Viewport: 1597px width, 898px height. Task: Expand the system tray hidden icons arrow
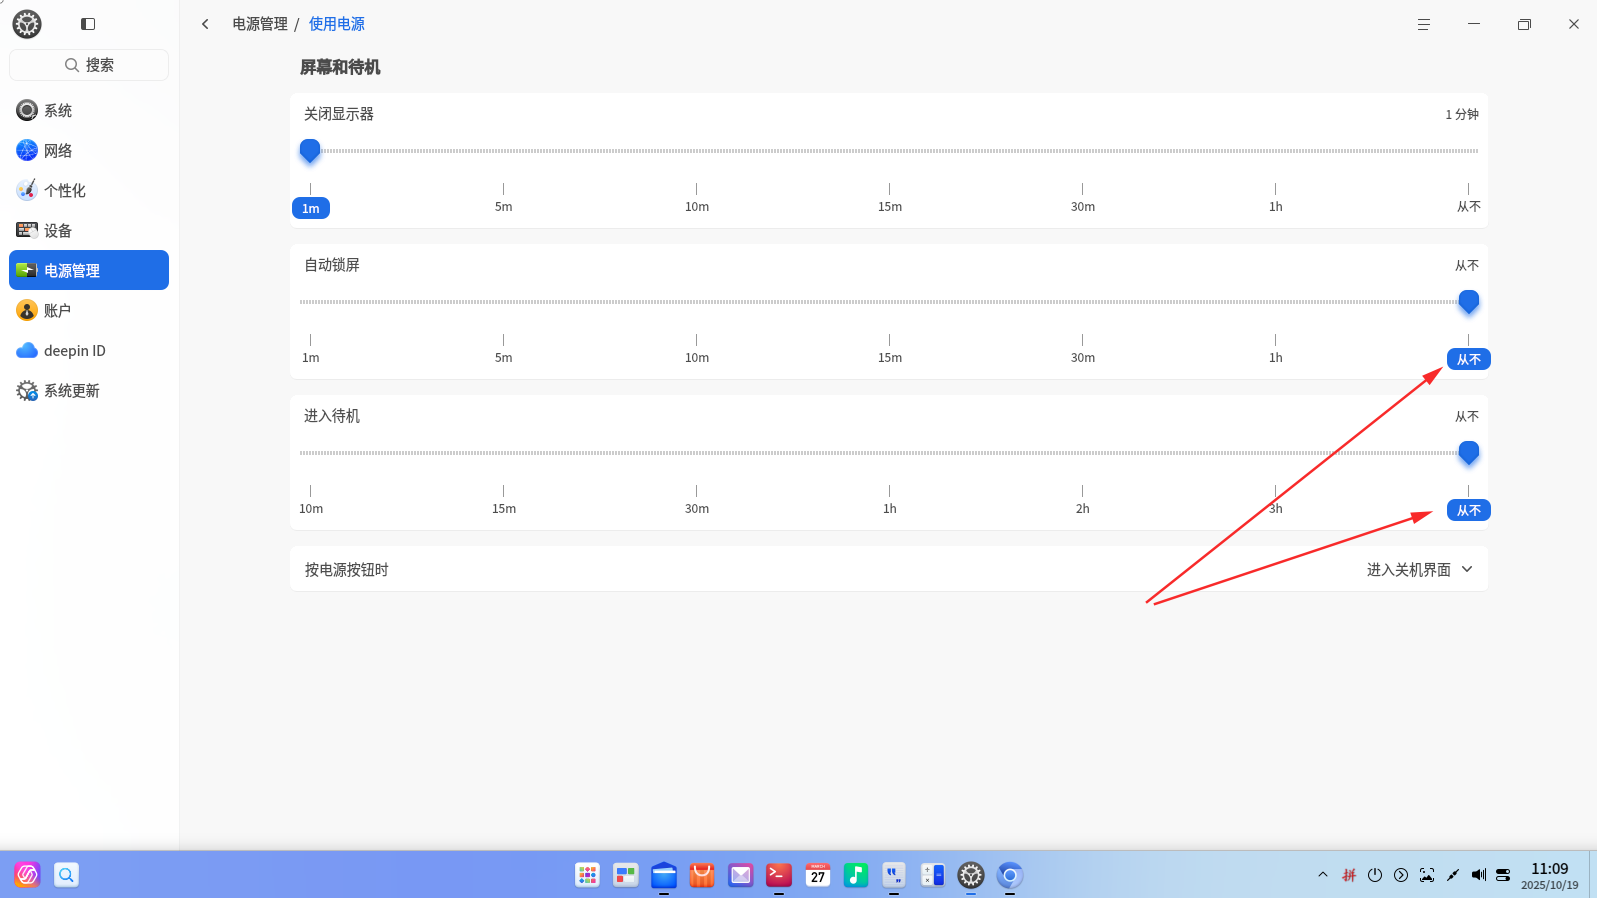(x=1322, y=875)
